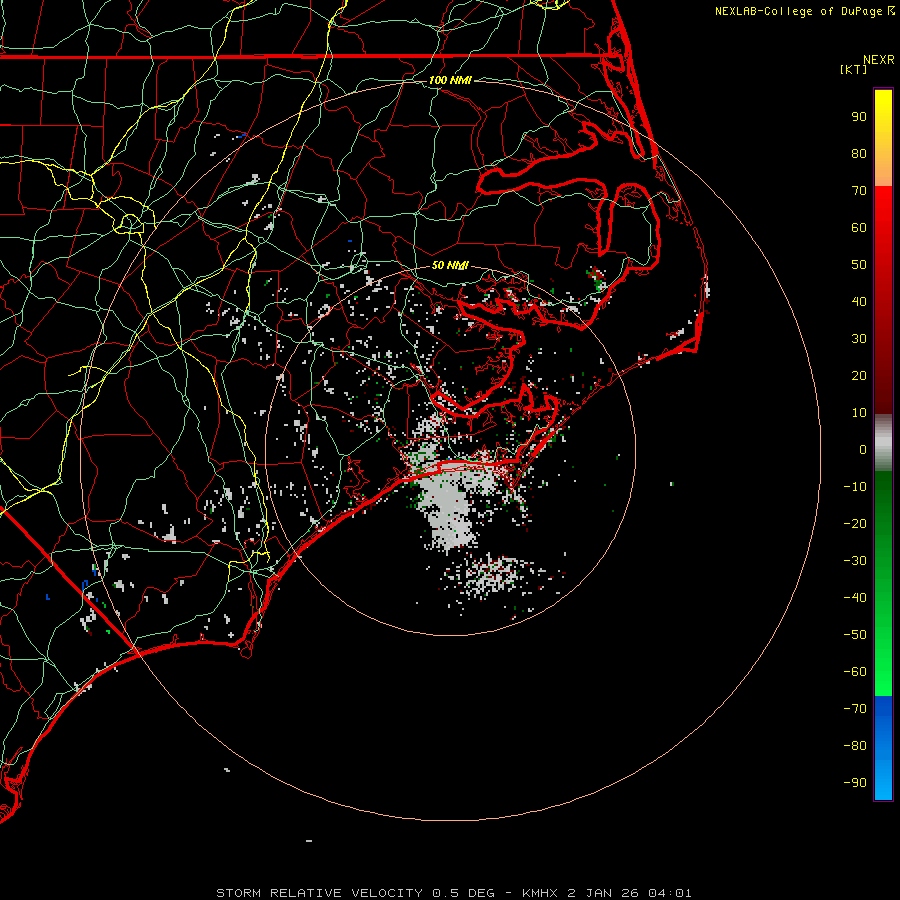Viewport: 900px width, 900px height.
Task: Click the [KT] units label
Action: [x=854, y=69]
